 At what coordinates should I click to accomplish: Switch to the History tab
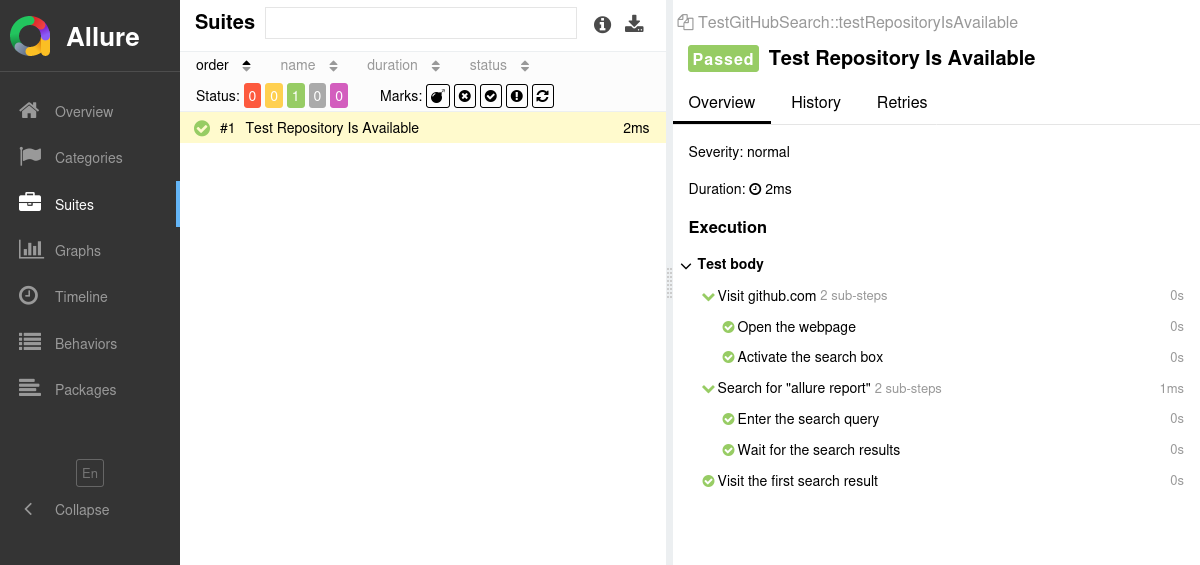coord(815,103)
